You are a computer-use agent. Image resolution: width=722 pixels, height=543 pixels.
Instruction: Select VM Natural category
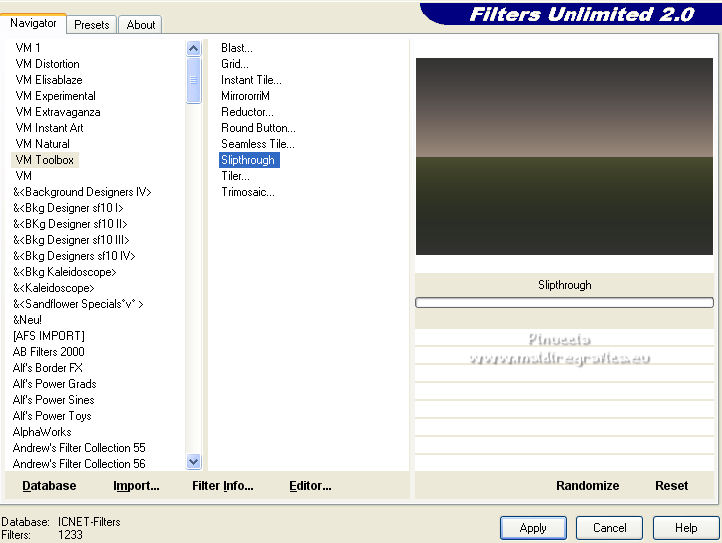click(x=42, y=144)
